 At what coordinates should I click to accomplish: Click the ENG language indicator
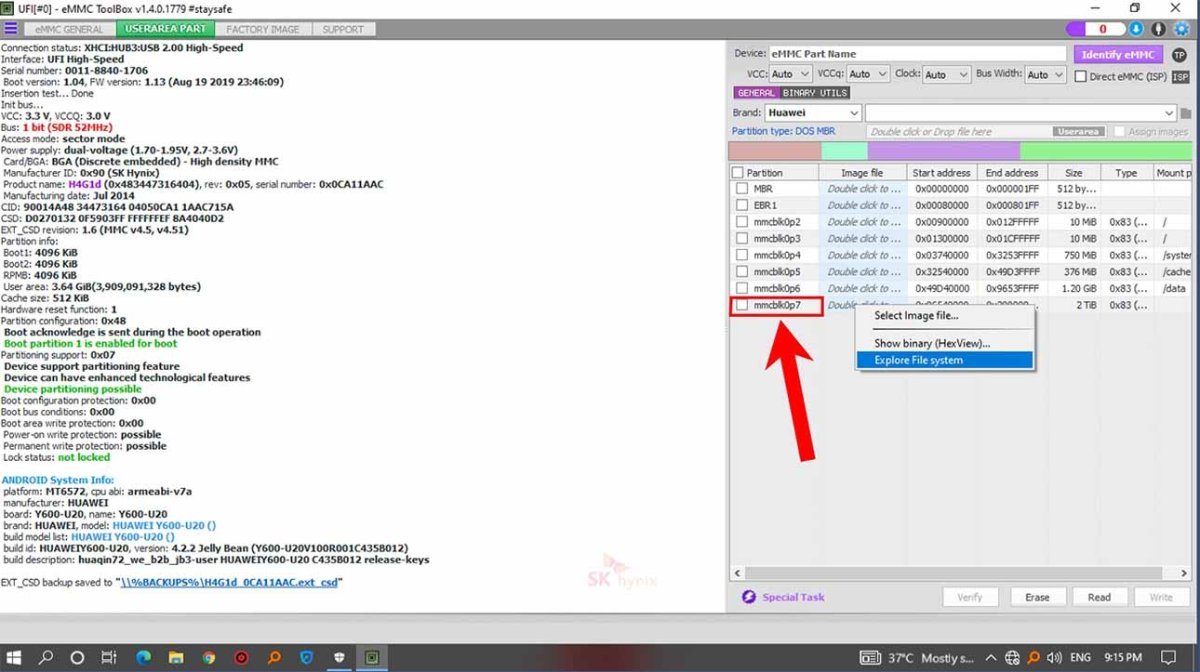pos(1080,658)
